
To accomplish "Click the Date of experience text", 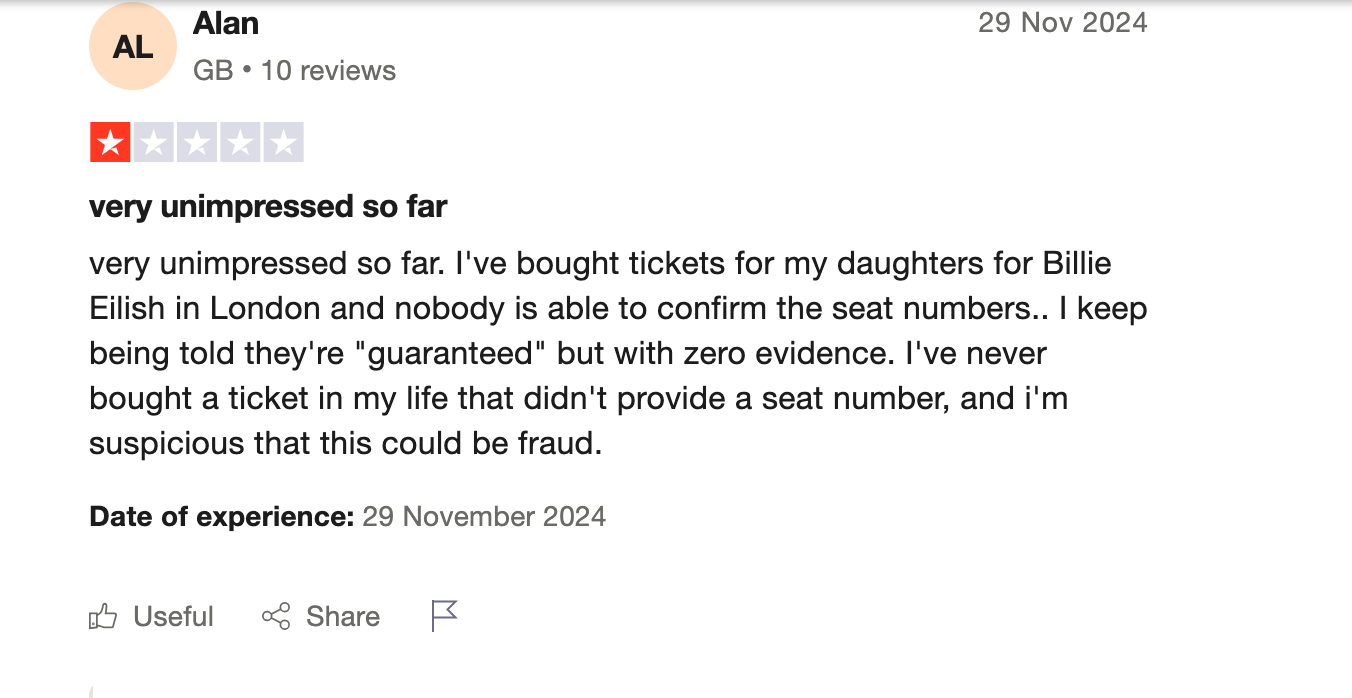I will (x=220, y=516).
